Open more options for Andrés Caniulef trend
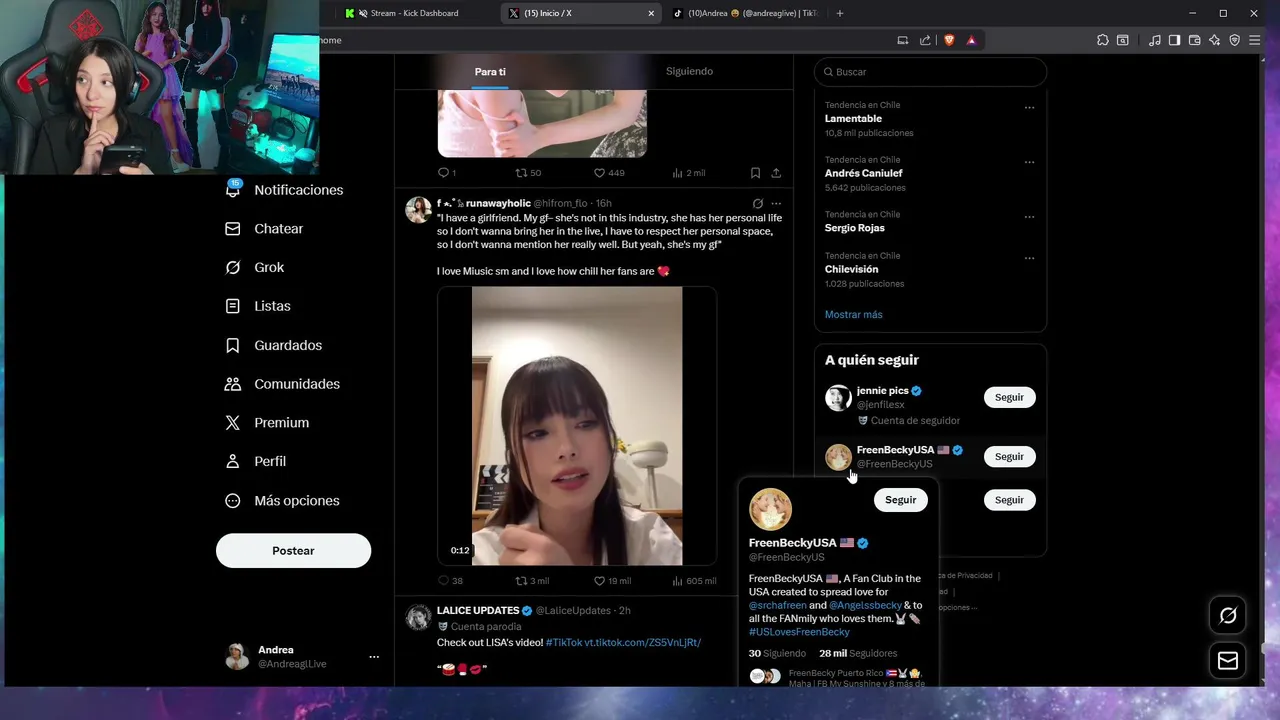 pos(1029,163)
